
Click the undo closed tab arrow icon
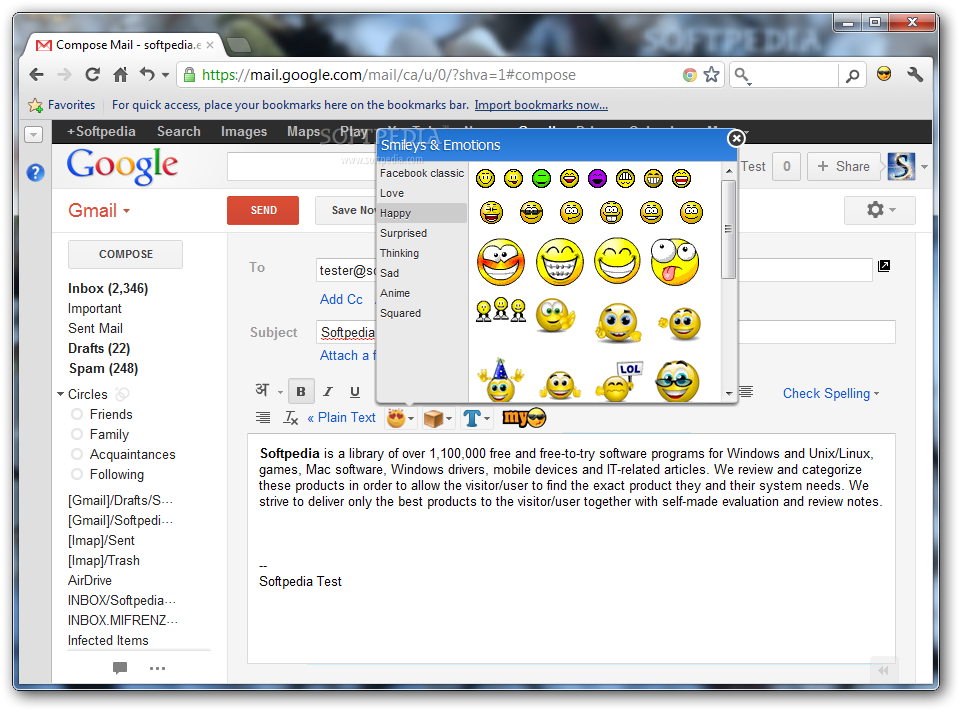[x=147, y=74]
